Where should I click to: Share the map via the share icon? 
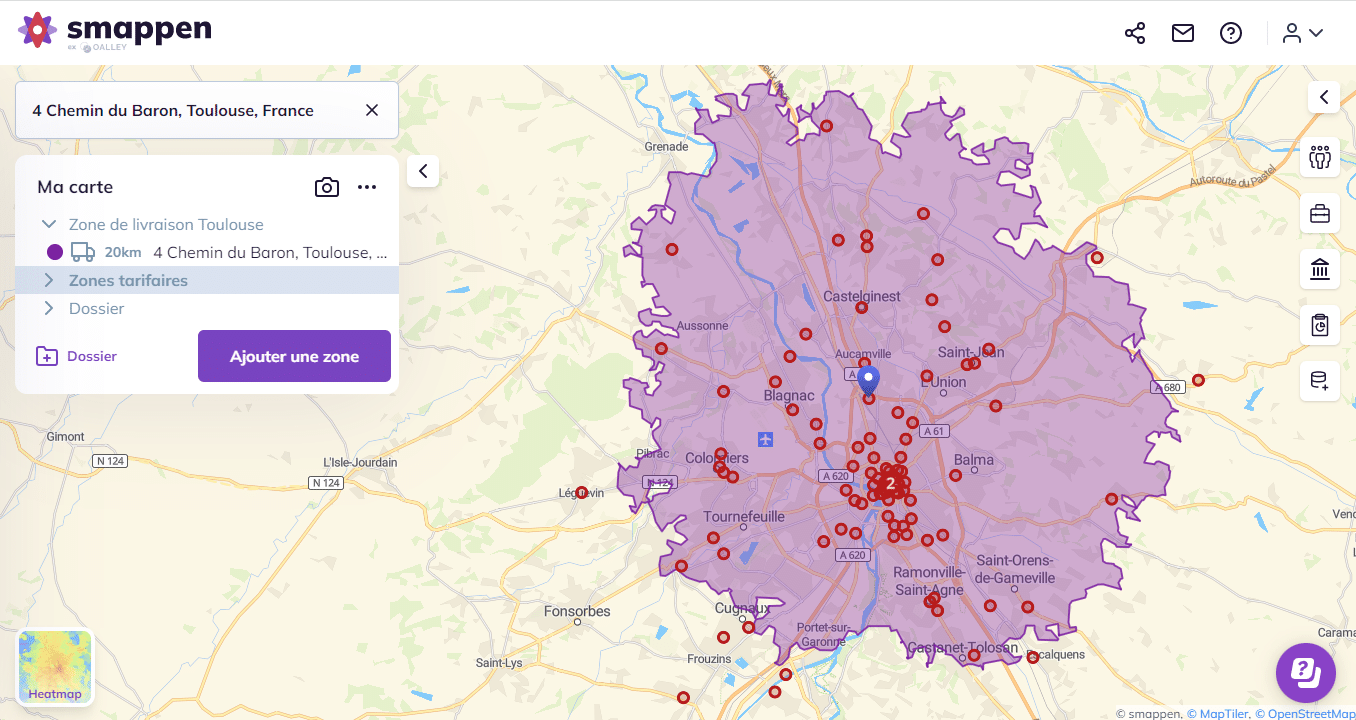(x=1134, y=33)
